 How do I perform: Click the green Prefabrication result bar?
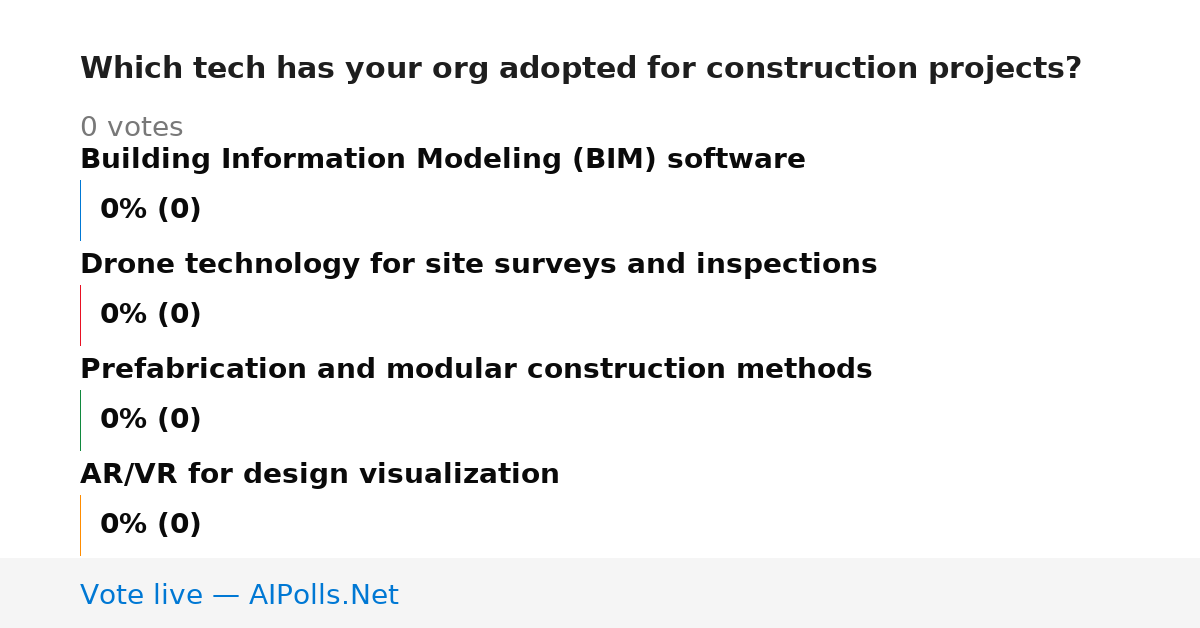(81, 420)
